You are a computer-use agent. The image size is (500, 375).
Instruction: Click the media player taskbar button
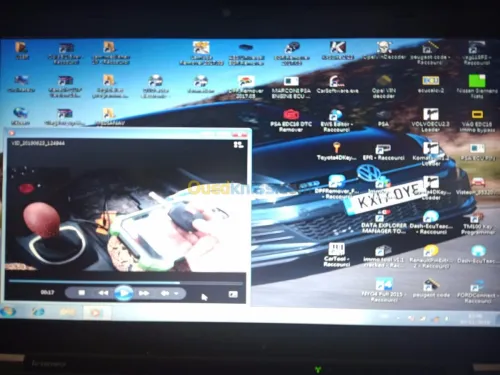click(96, 313)
